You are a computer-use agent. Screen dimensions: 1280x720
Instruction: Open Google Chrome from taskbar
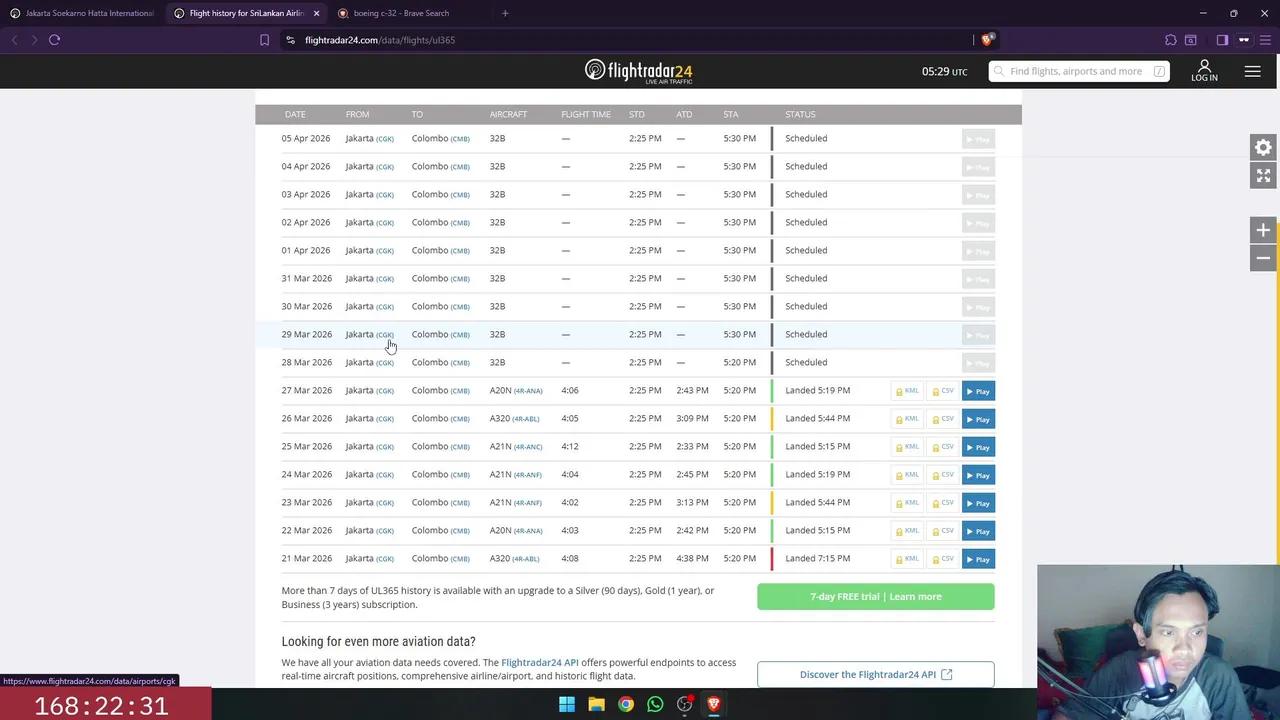pos(625,704)
